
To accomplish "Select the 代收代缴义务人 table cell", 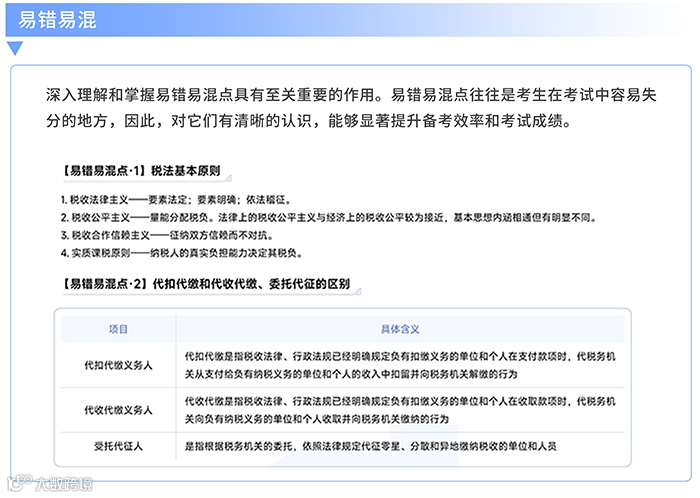I will [x=118, y=410].
